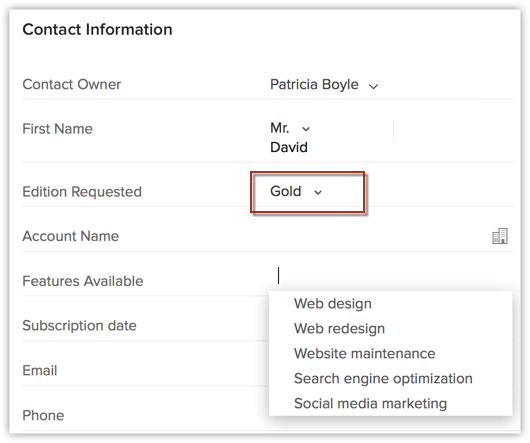This screenshot has width=530, height=443.
Task: Click the Contact Information heading
Action: tap(97, 29)
